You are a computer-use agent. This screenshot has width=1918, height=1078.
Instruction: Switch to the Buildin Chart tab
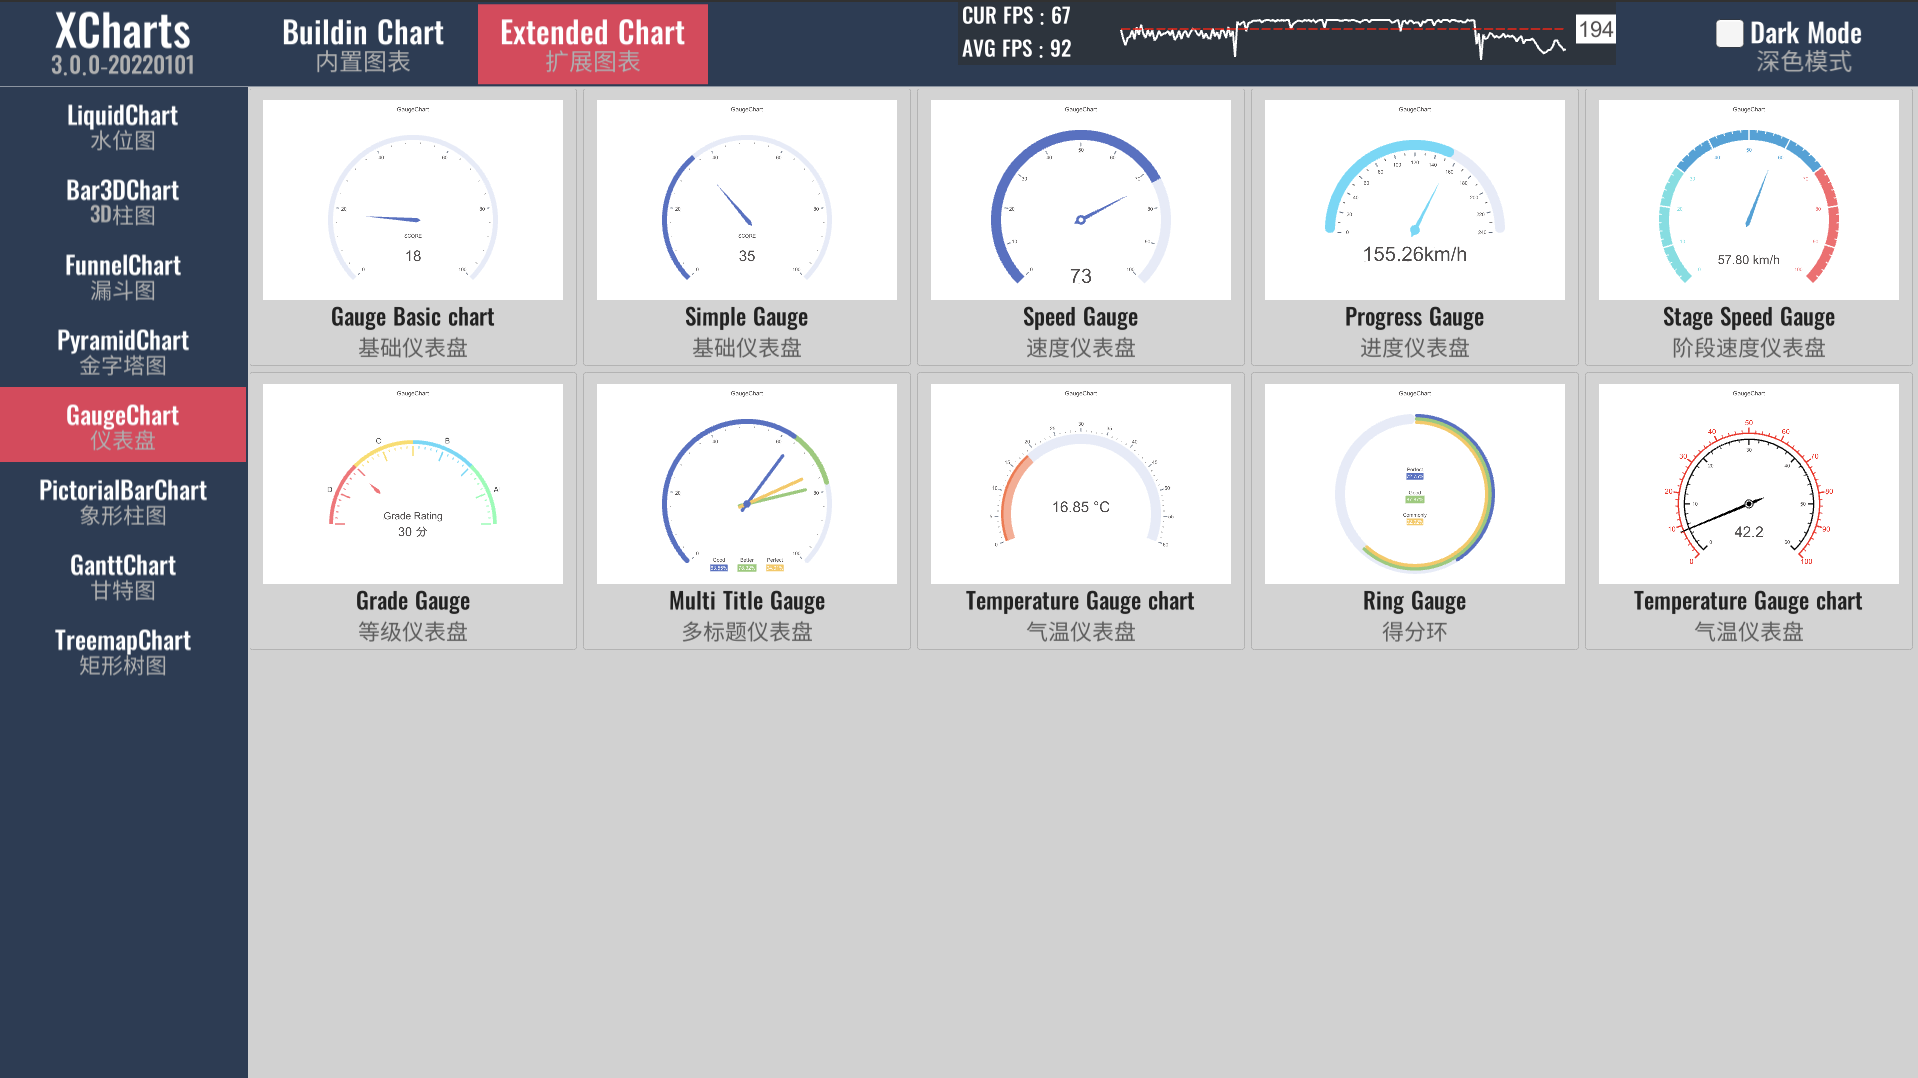[x=362, y=44]
